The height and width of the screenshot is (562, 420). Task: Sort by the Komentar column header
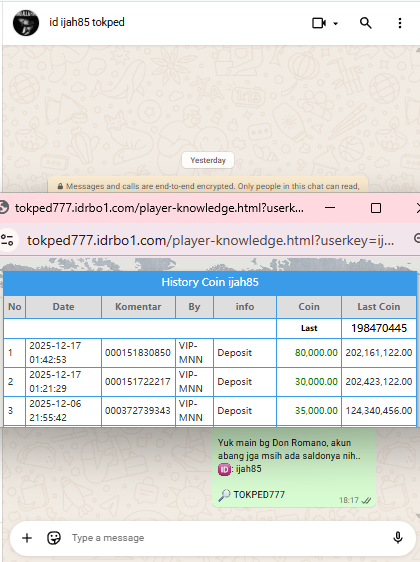pos(138,307)
